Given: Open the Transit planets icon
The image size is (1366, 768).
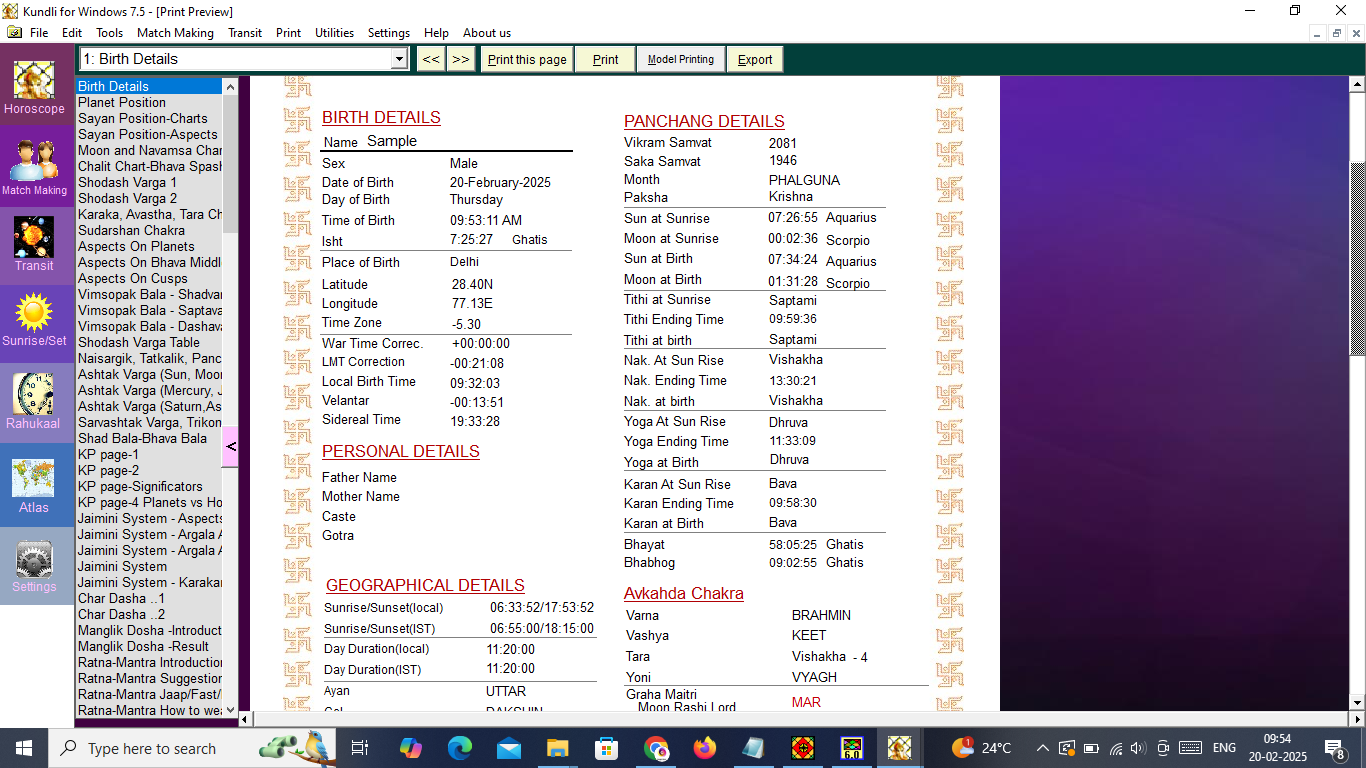Looking at the screenshot, I should [x=34, y=238].
